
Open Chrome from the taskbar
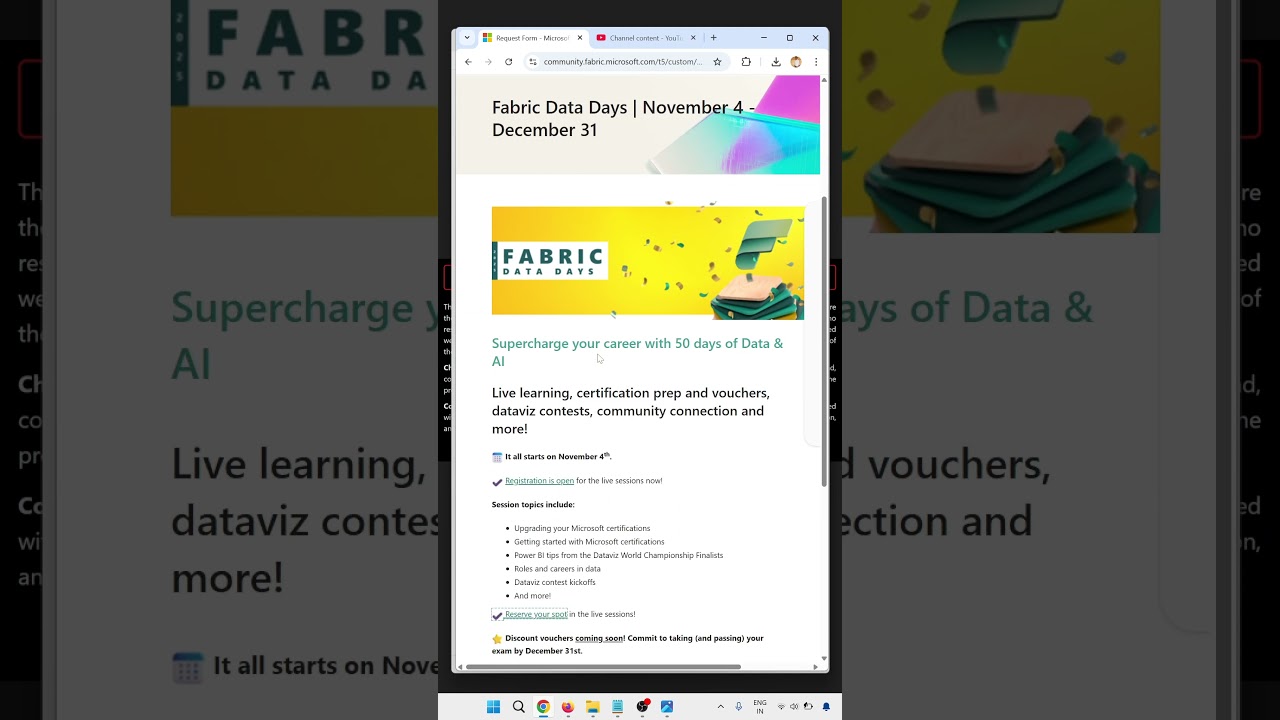click(543, 707)
